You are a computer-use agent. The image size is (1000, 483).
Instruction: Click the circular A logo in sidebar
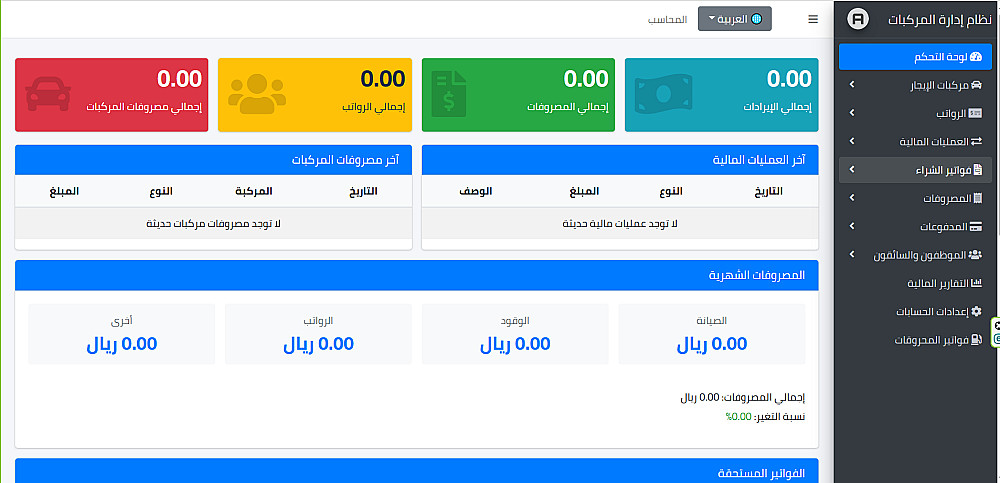(858, 19)
